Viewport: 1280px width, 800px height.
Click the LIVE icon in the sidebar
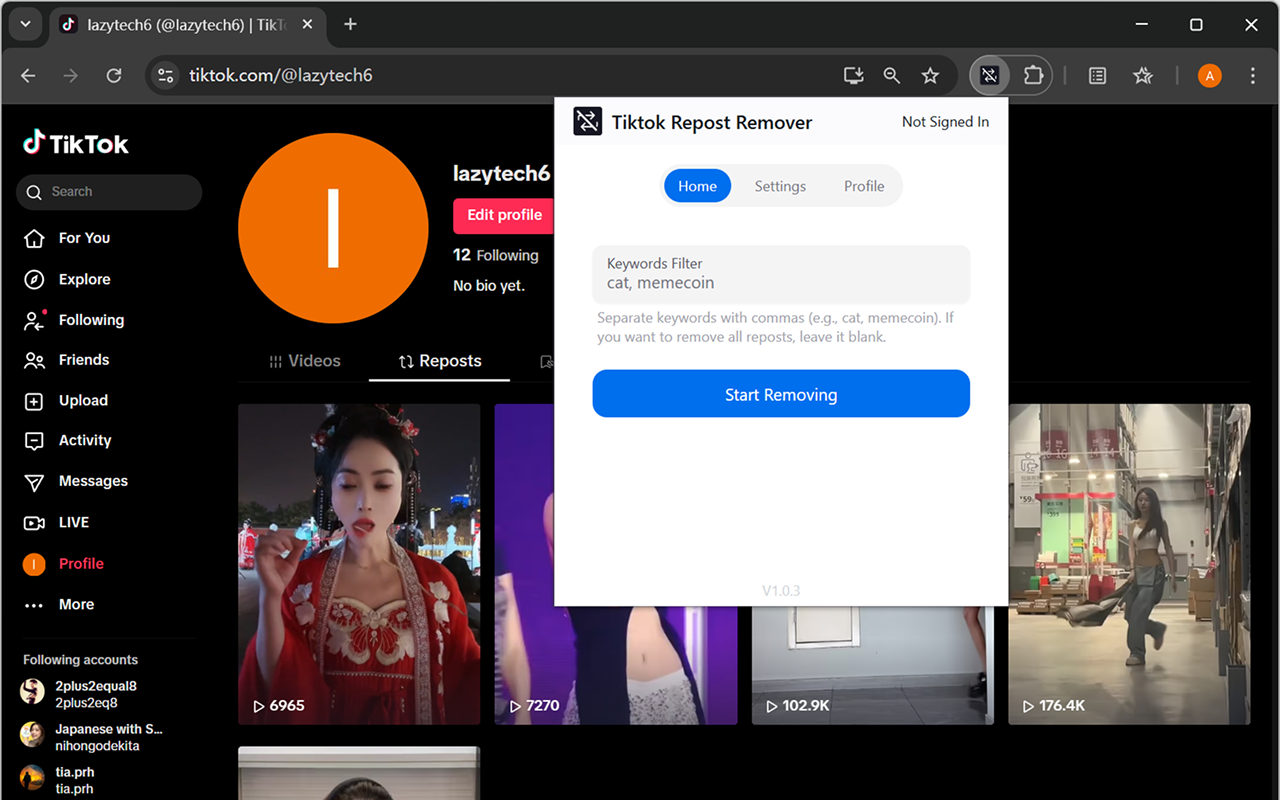(x=34, y=522)
